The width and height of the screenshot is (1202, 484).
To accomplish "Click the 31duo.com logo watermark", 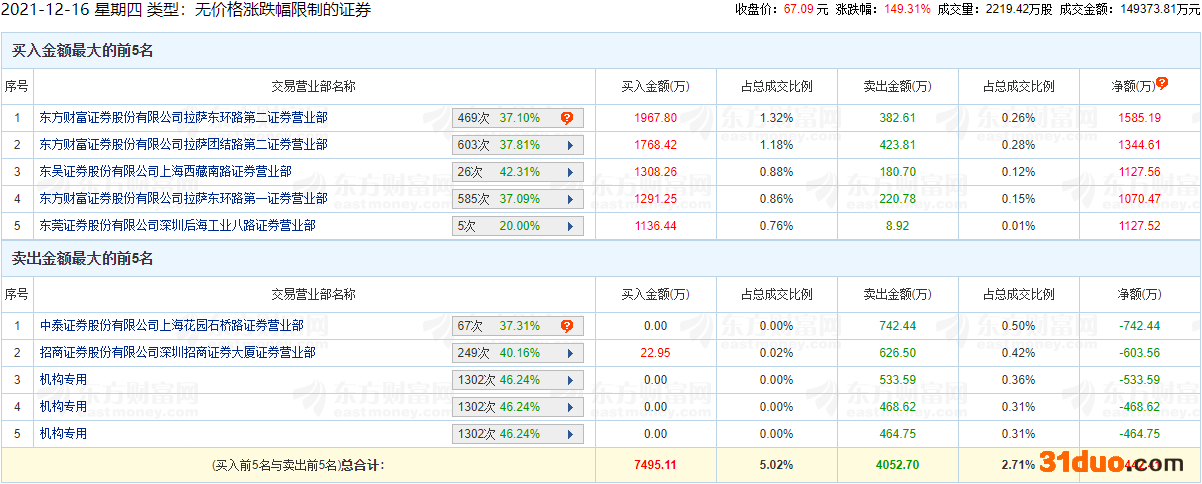I will (x=1114, y=462).
